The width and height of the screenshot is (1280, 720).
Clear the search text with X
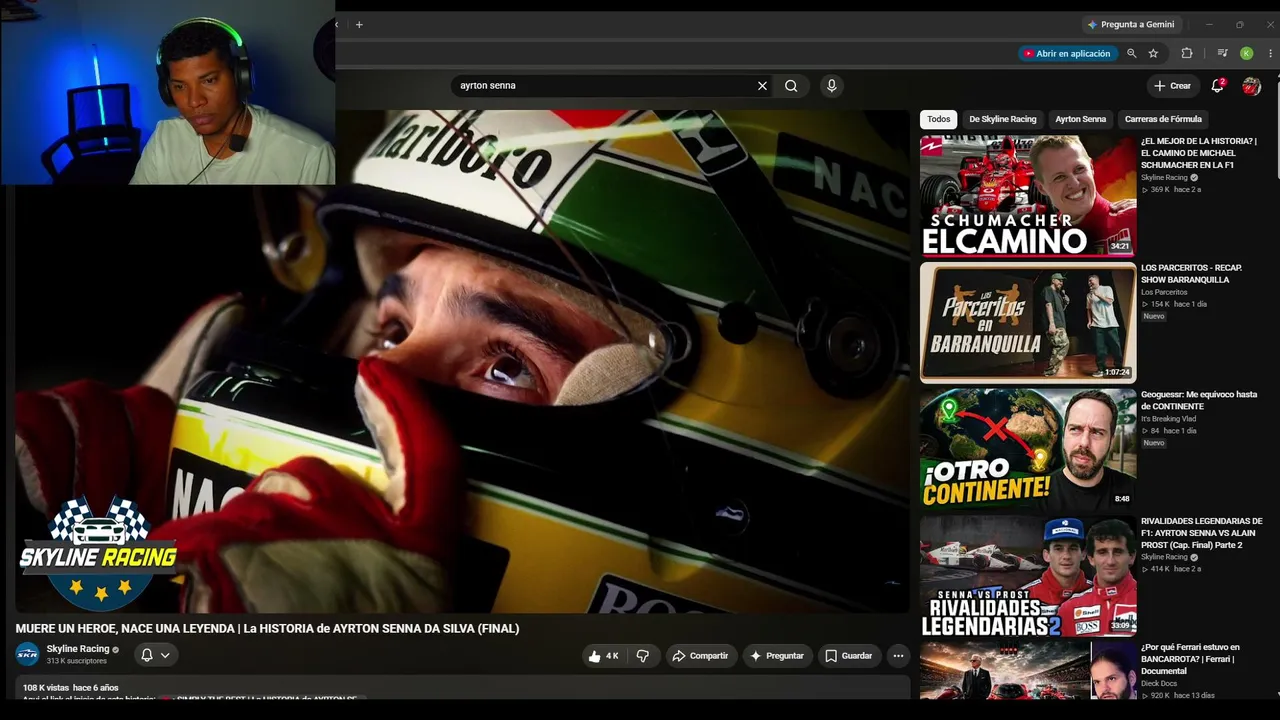(x=762, y=86)
